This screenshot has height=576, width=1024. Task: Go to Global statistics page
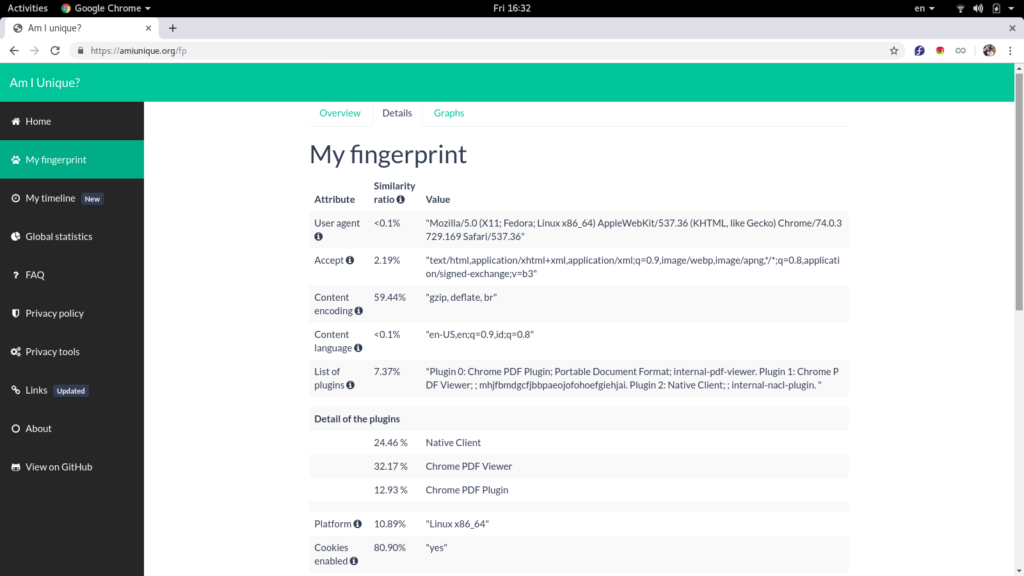tap(58, 237)
